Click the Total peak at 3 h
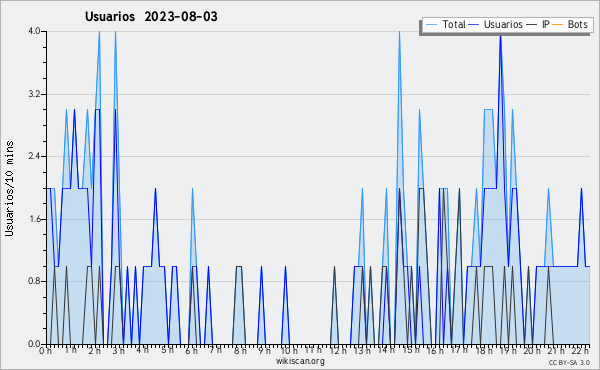 pyautogui.click(x=115, y=32)
